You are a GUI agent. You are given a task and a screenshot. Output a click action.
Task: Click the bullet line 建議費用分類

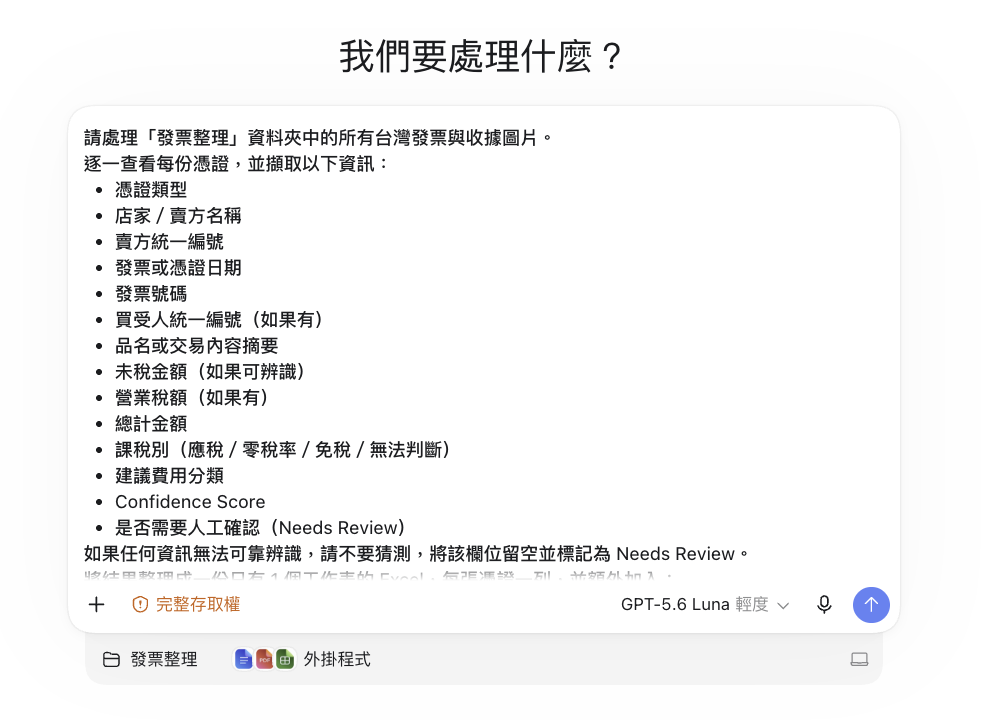[x=169, y=476]
